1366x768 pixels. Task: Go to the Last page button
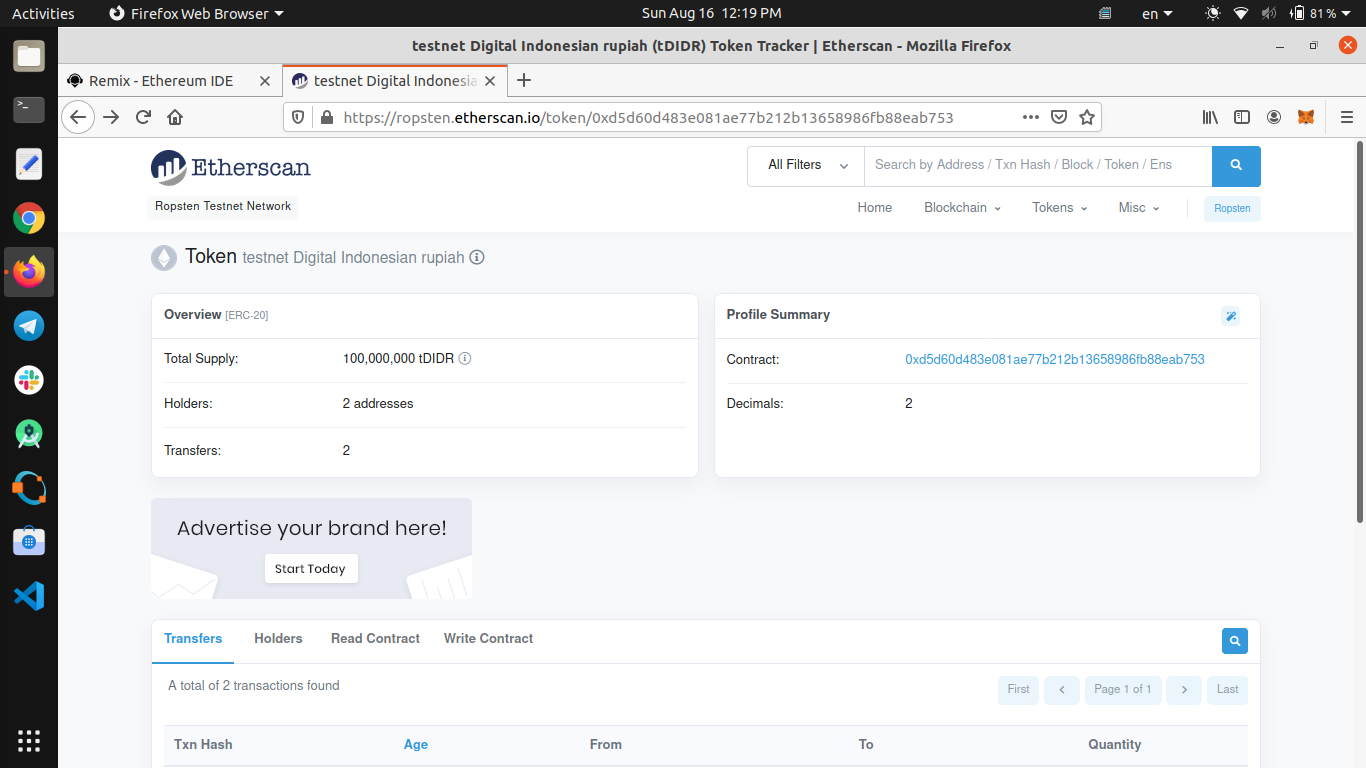tap(1228, 690)
